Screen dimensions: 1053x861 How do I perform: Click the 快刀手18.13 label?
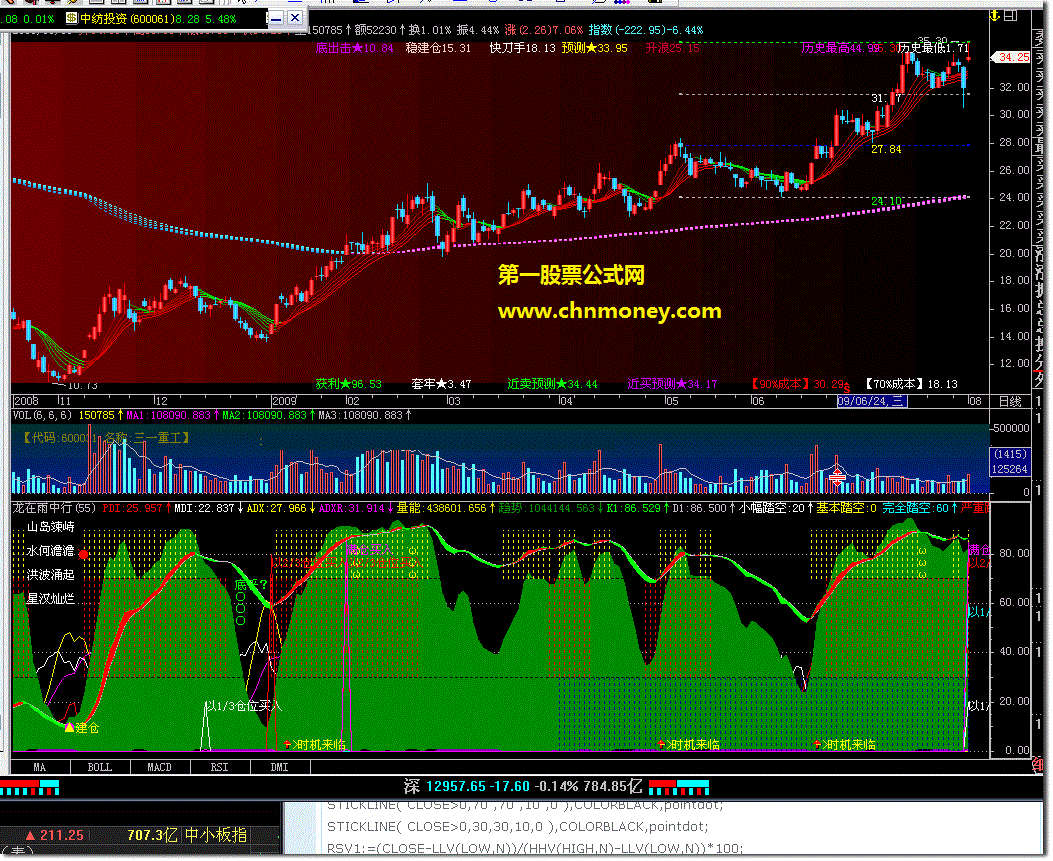pos(522,48)
